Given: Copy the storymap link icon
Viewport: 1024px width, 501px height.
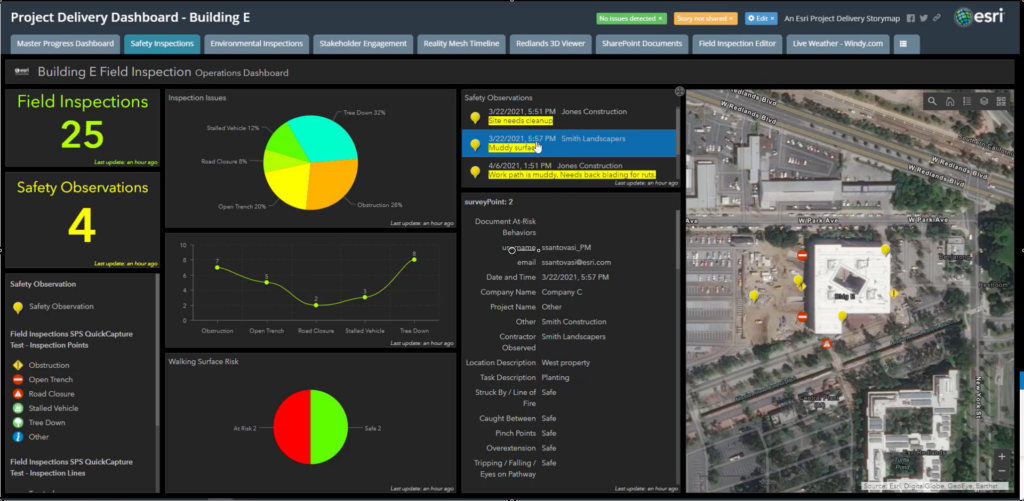Looking at the screenshot, I should pos(936,18).
